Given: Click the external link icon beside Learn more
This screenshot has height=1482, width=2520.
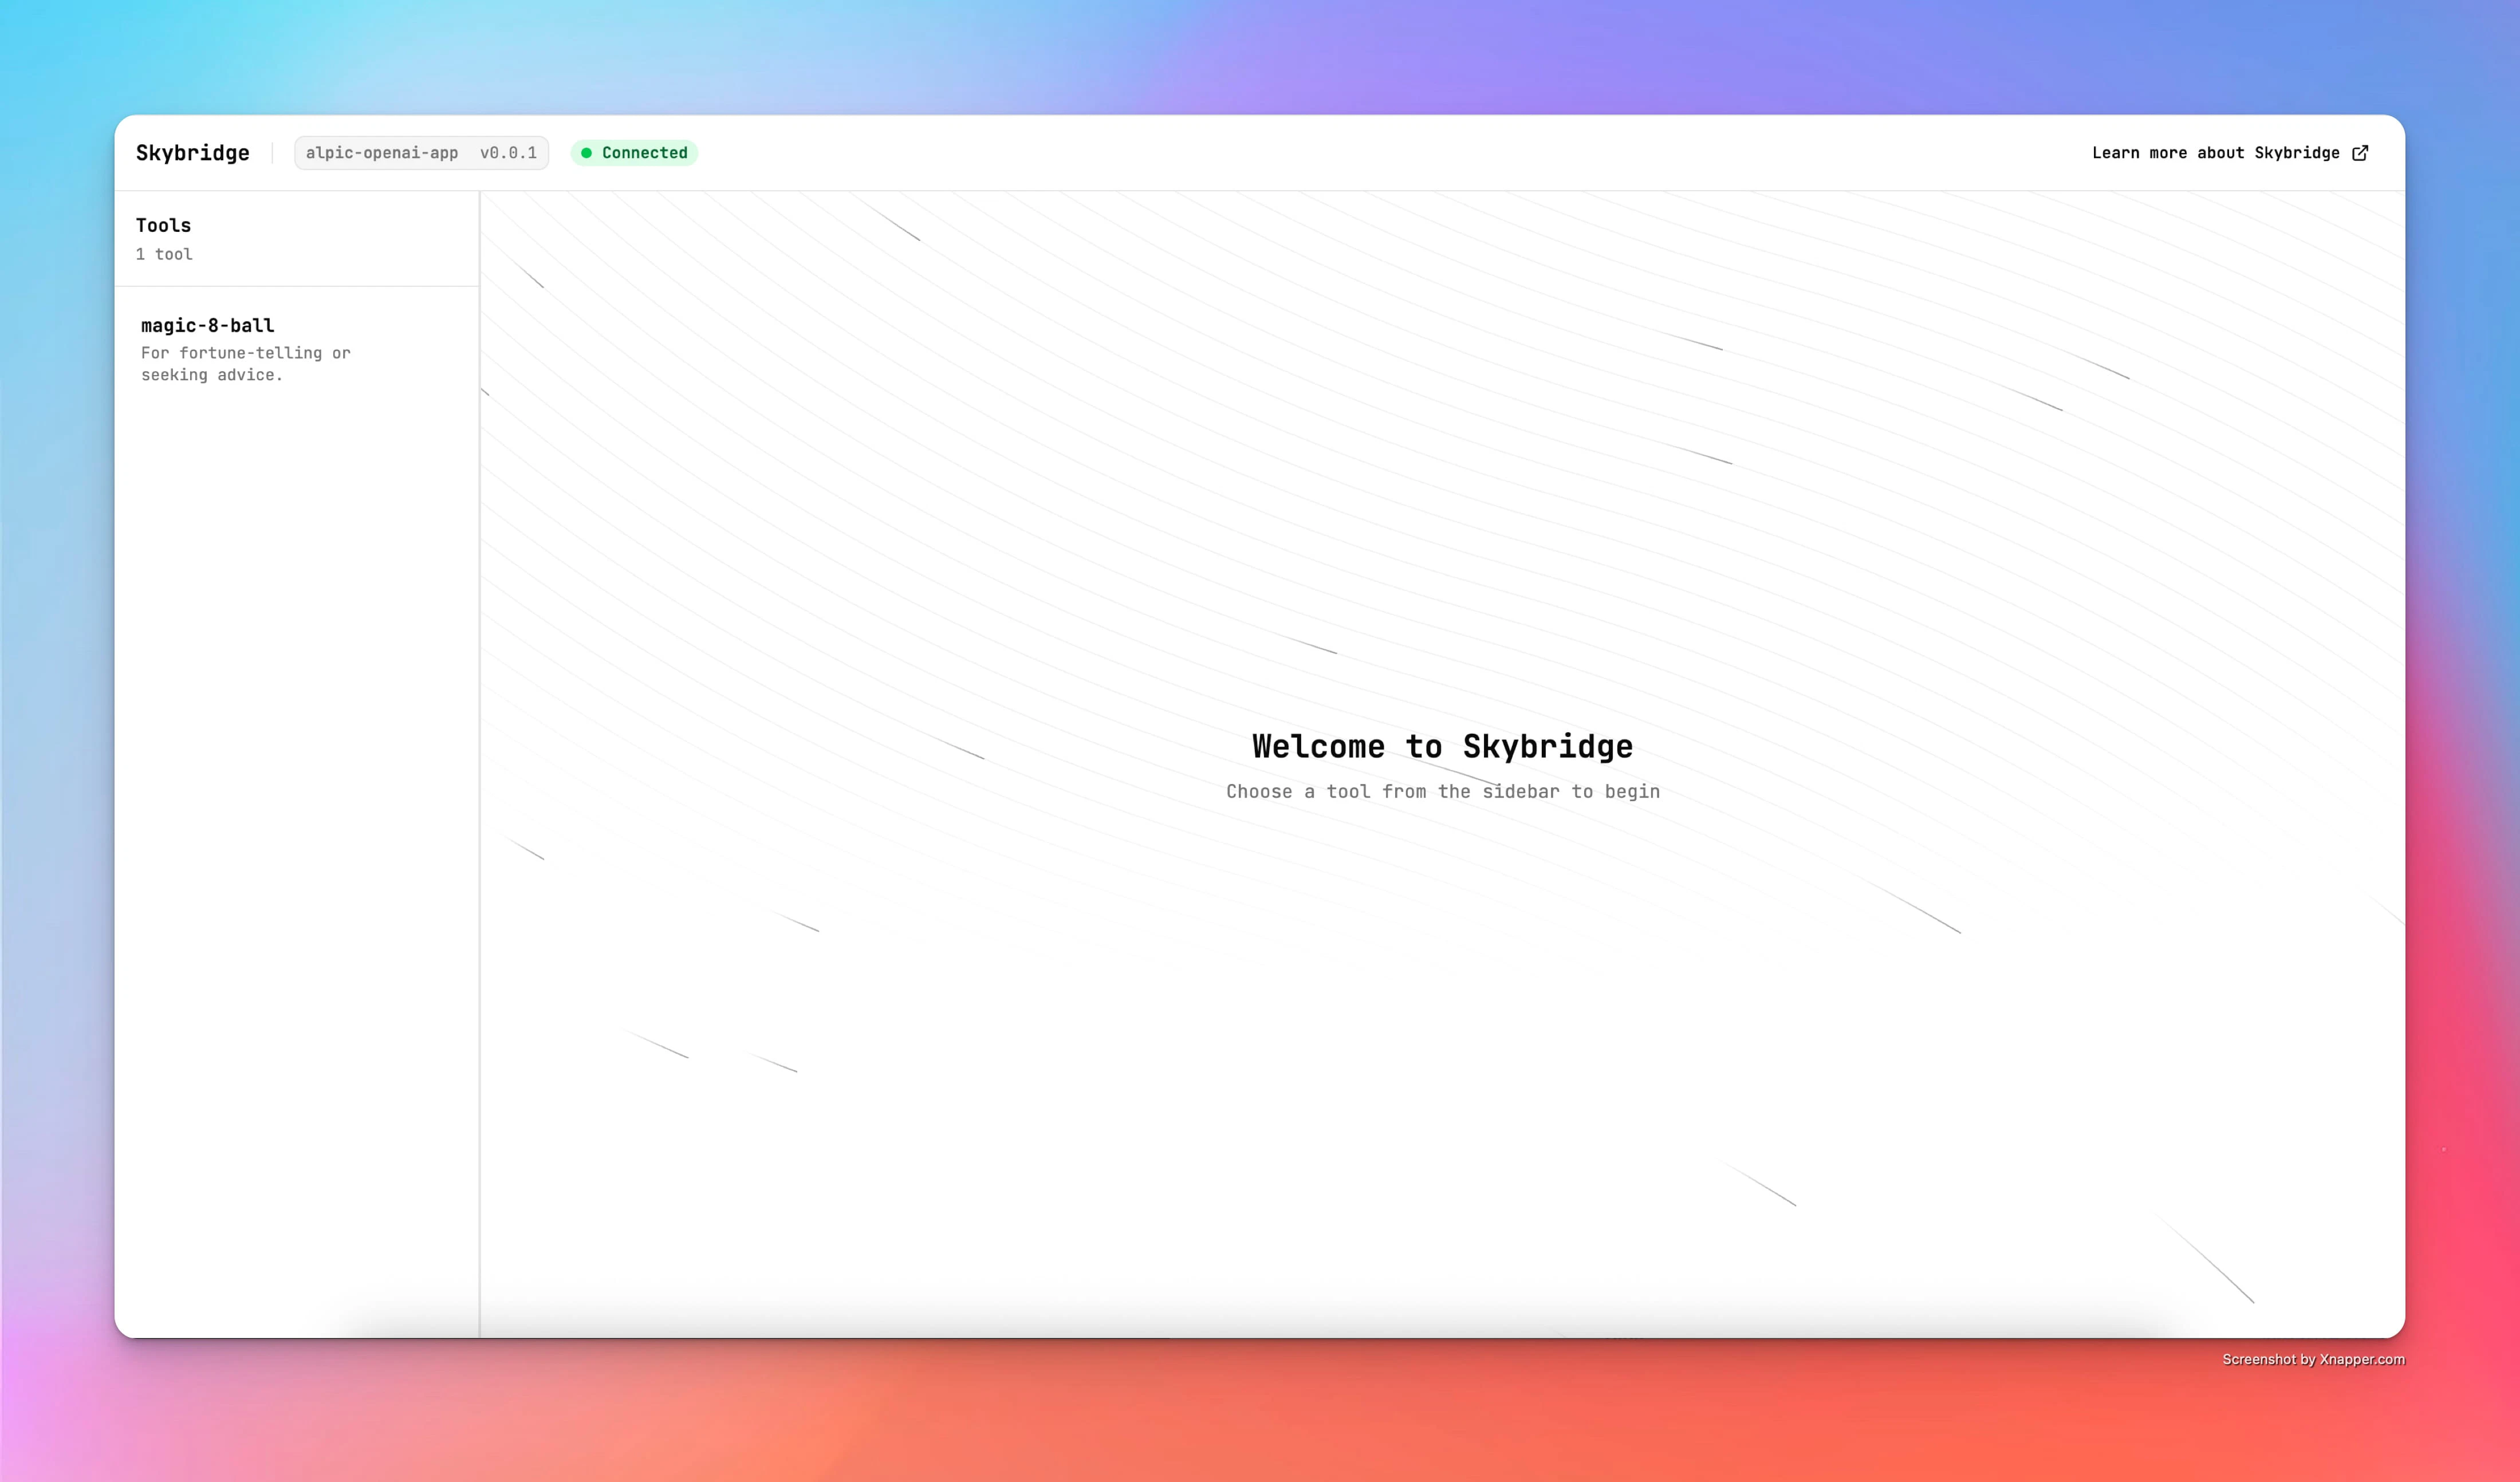Looking at the screenshot, I should [2363, 153].
